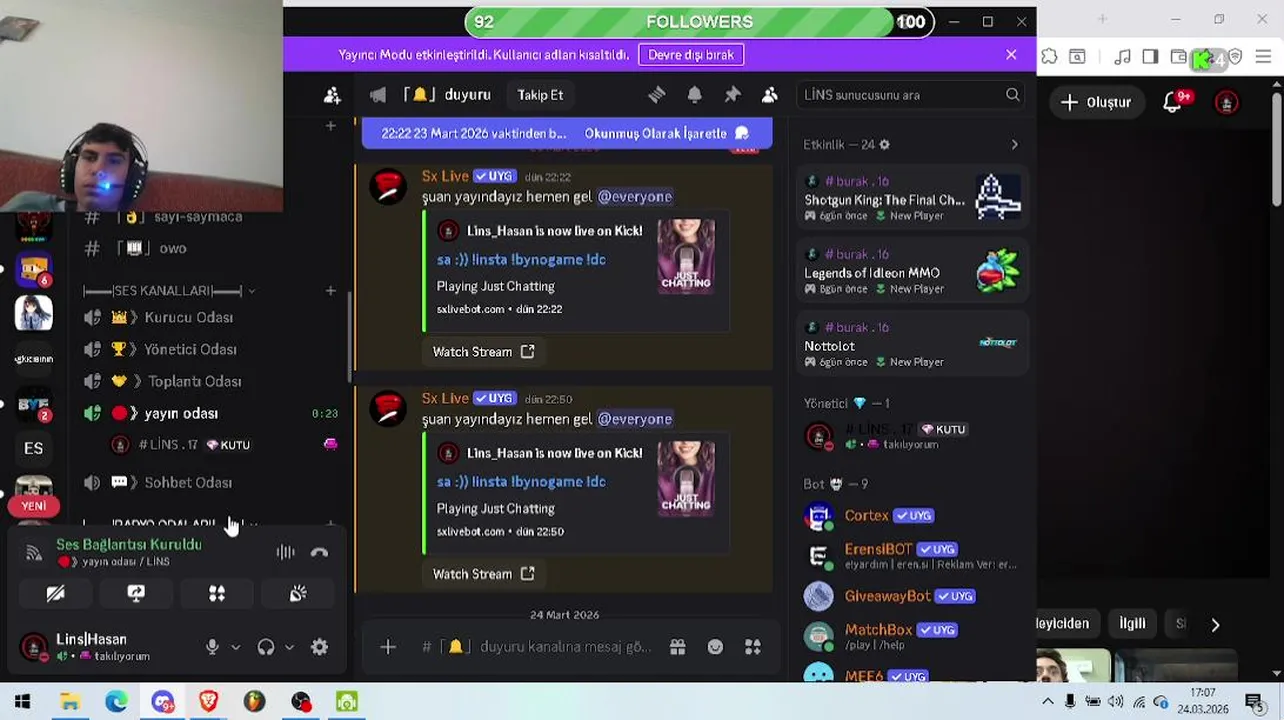The height and width of the screenshot is (720, 1284).
Task: Expand the Etkinlik activity section arrow
Action: click(x=1014, y=145)
